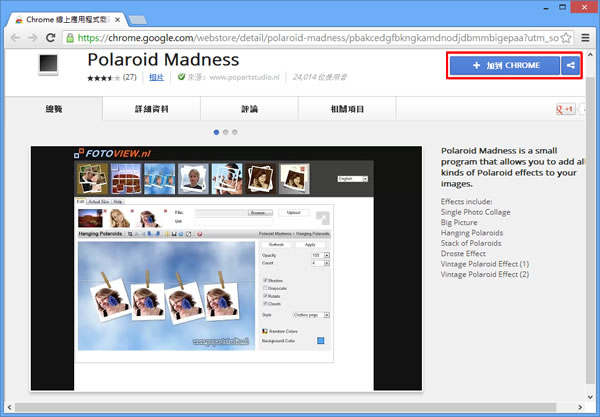
Task: Click the left arrow on horizontal scrollbar
Action: point(10,407)
